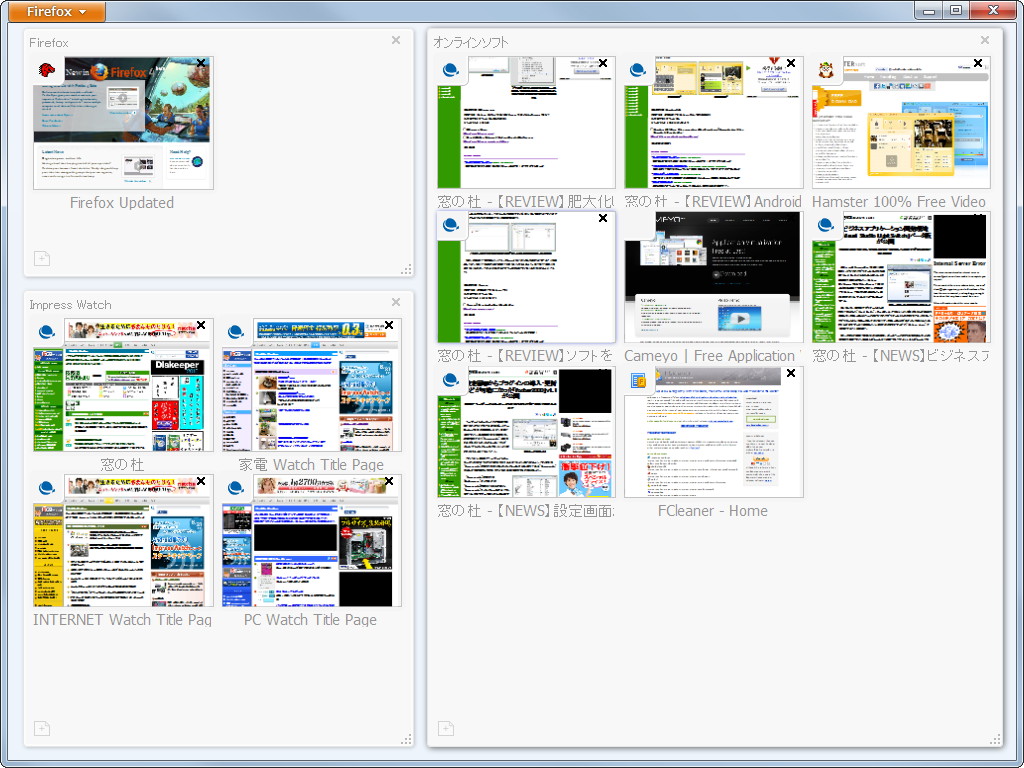Close the entire Impress Watch group
The height and width of the screenshot is (768, 1024).
point(395,301)
